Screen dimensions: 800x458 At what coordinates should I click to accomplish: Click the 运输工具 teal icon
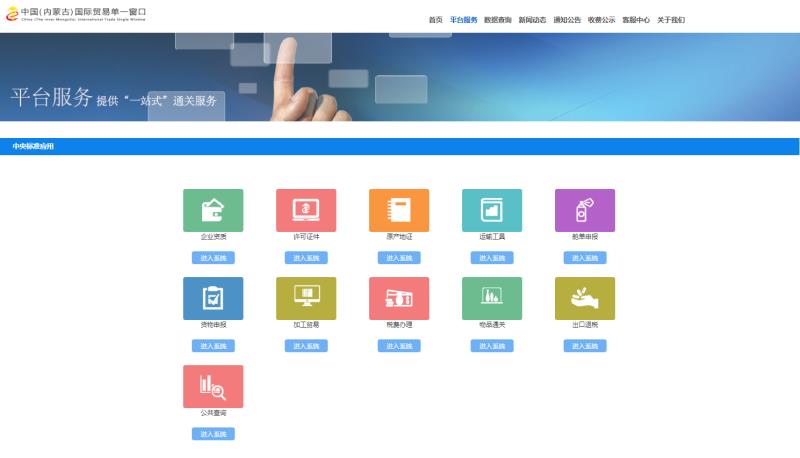point(492,210)
